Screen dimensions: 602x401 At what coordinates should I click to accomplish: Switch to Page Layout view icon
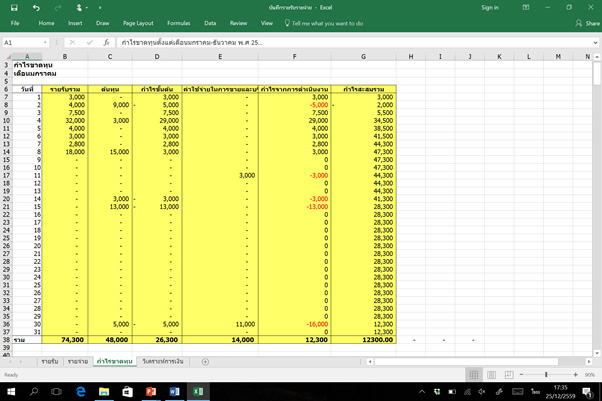coord(491,374)
